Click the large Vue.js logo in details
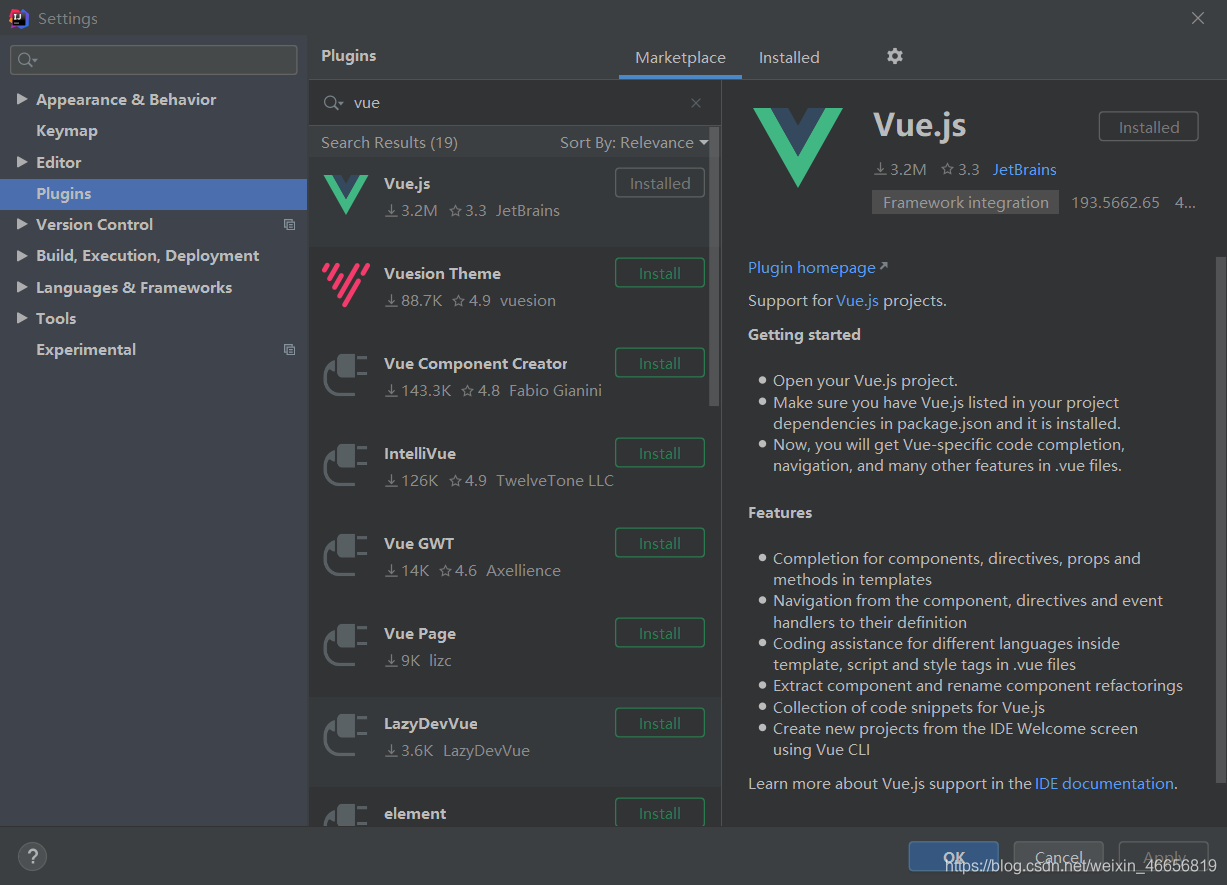 pyautogui.click(x=797, y=147)
